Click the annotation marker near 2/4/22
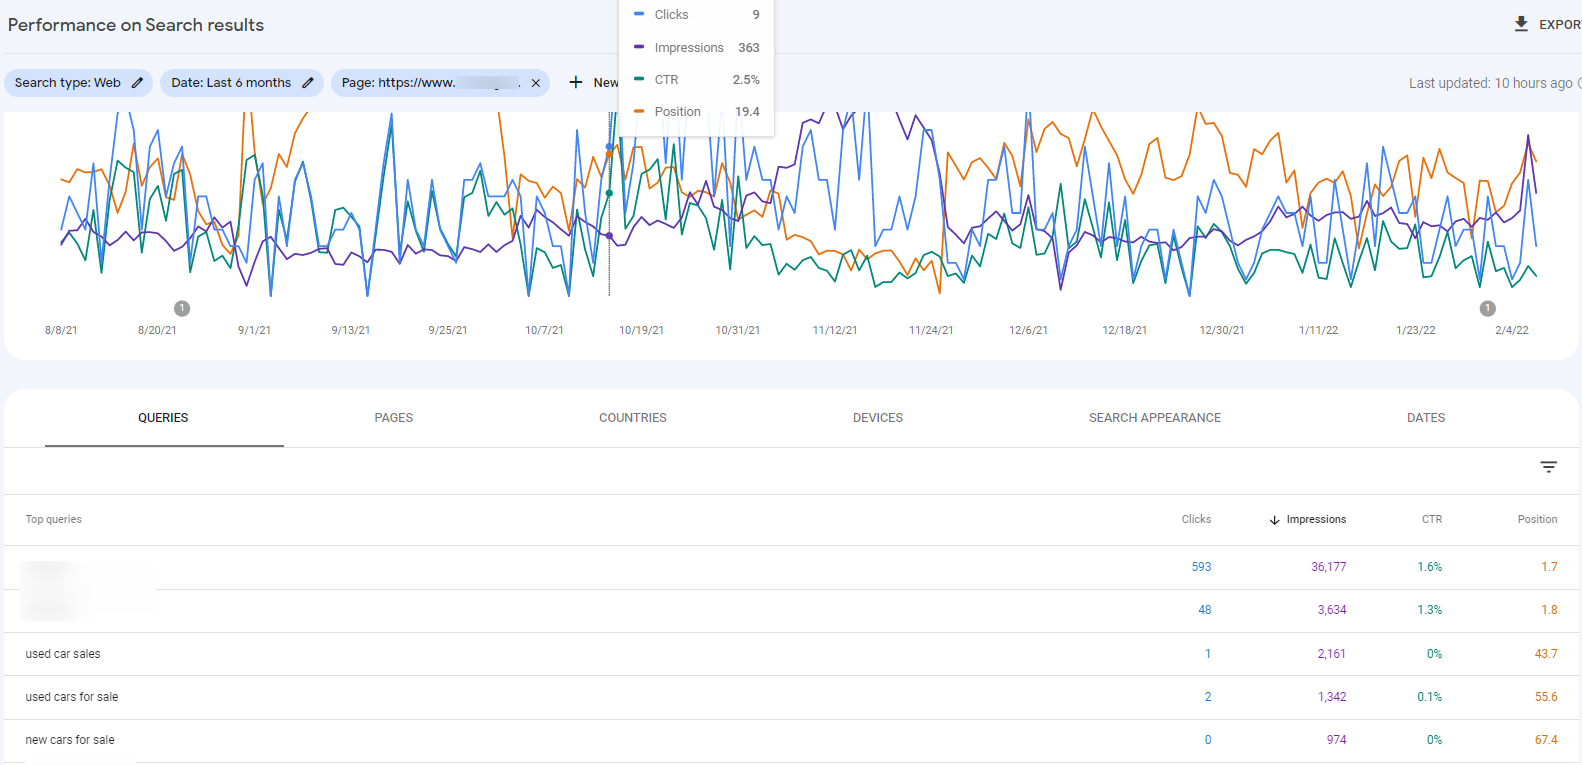Viewport: 1582px width, 765px height. coord(1487,308)
